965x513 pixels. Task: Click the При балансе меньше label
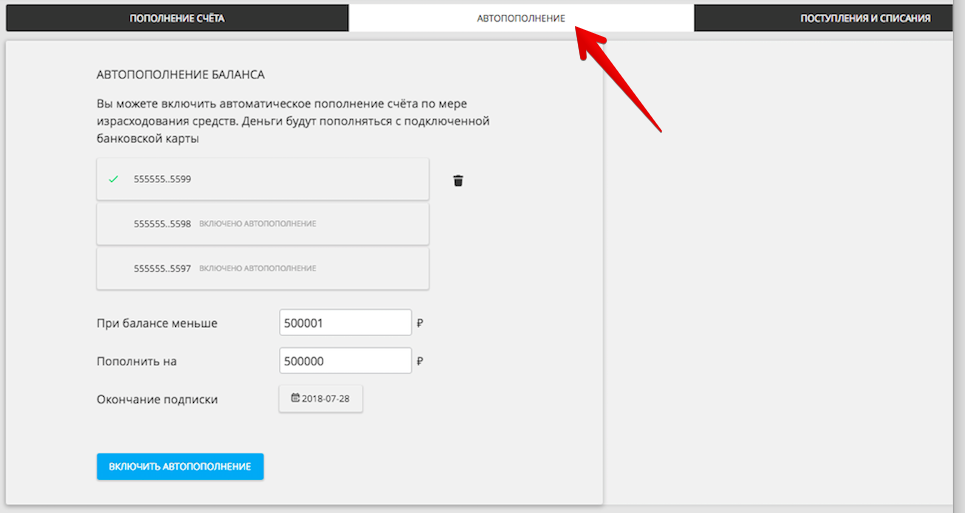[x=157, y=323]
